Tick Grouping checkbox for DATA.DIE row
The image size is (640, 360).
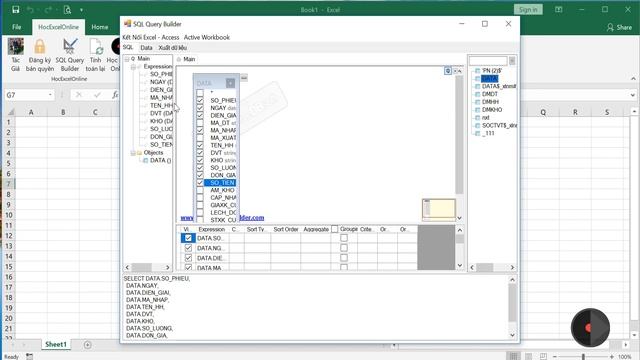pyautogui.click(x=344, y=258)
